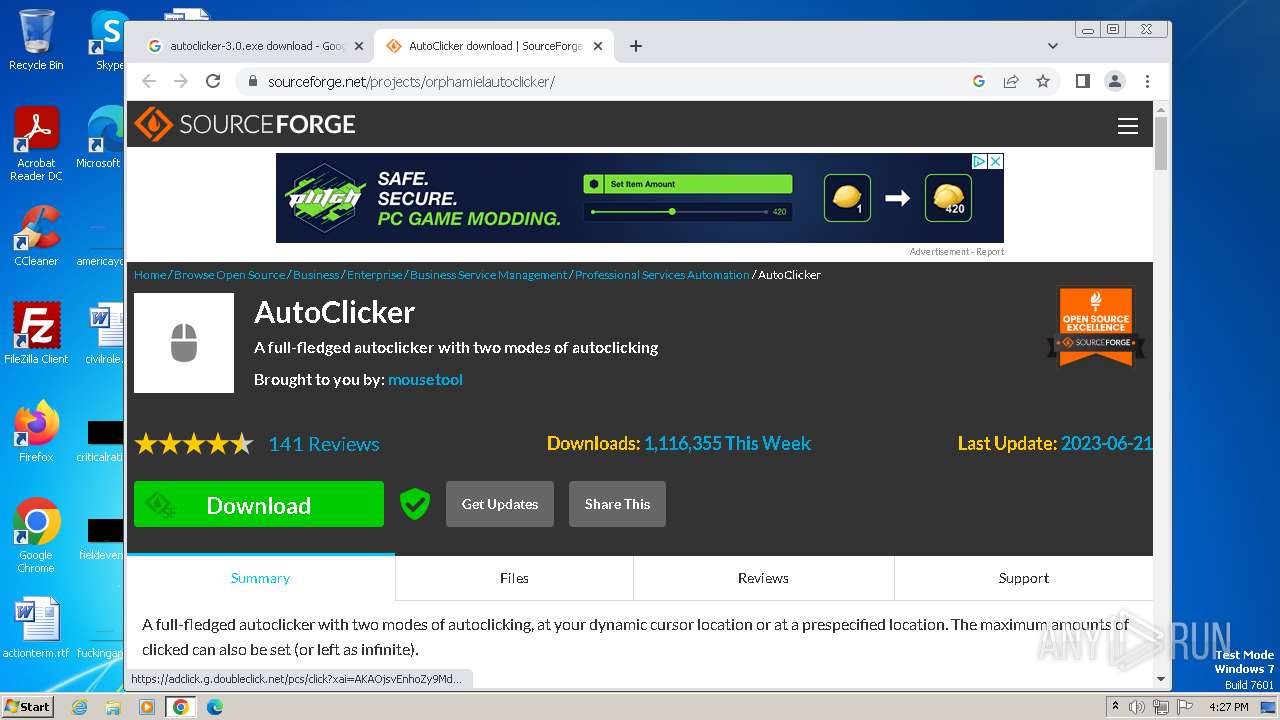Click Browse Open Source breadcrumb

(230, 275)
